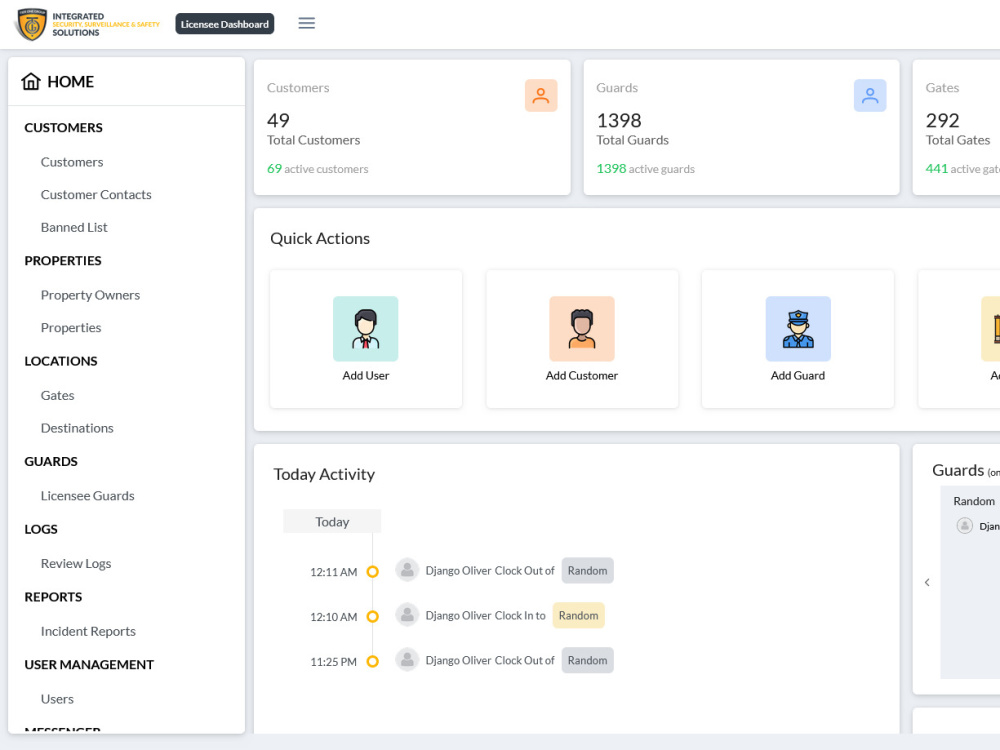This screenshot has height=750, width=1000.
Task: Click the Add Customer avatar icon
Action: coord(582,328)
